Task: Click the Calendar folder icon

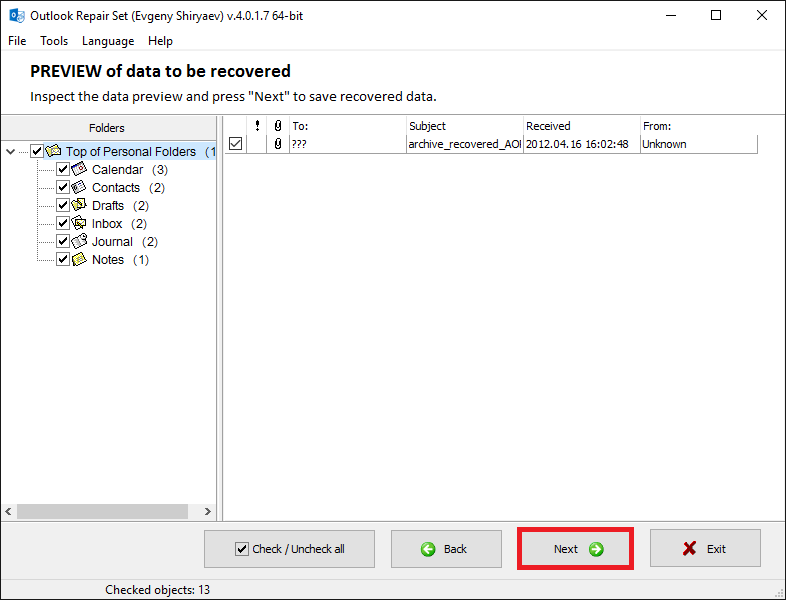Action: coord(79,169)
